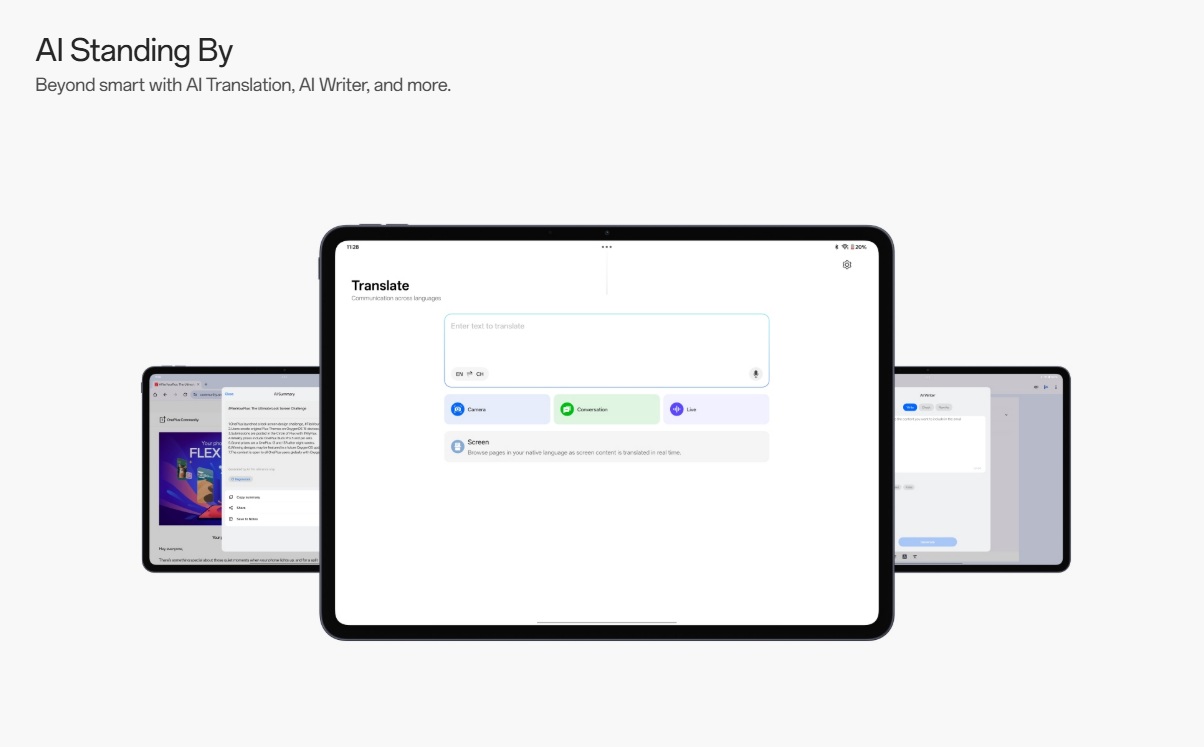Open new browser tab with plus
1204x747 pixels.
click(x=206, y=384)
